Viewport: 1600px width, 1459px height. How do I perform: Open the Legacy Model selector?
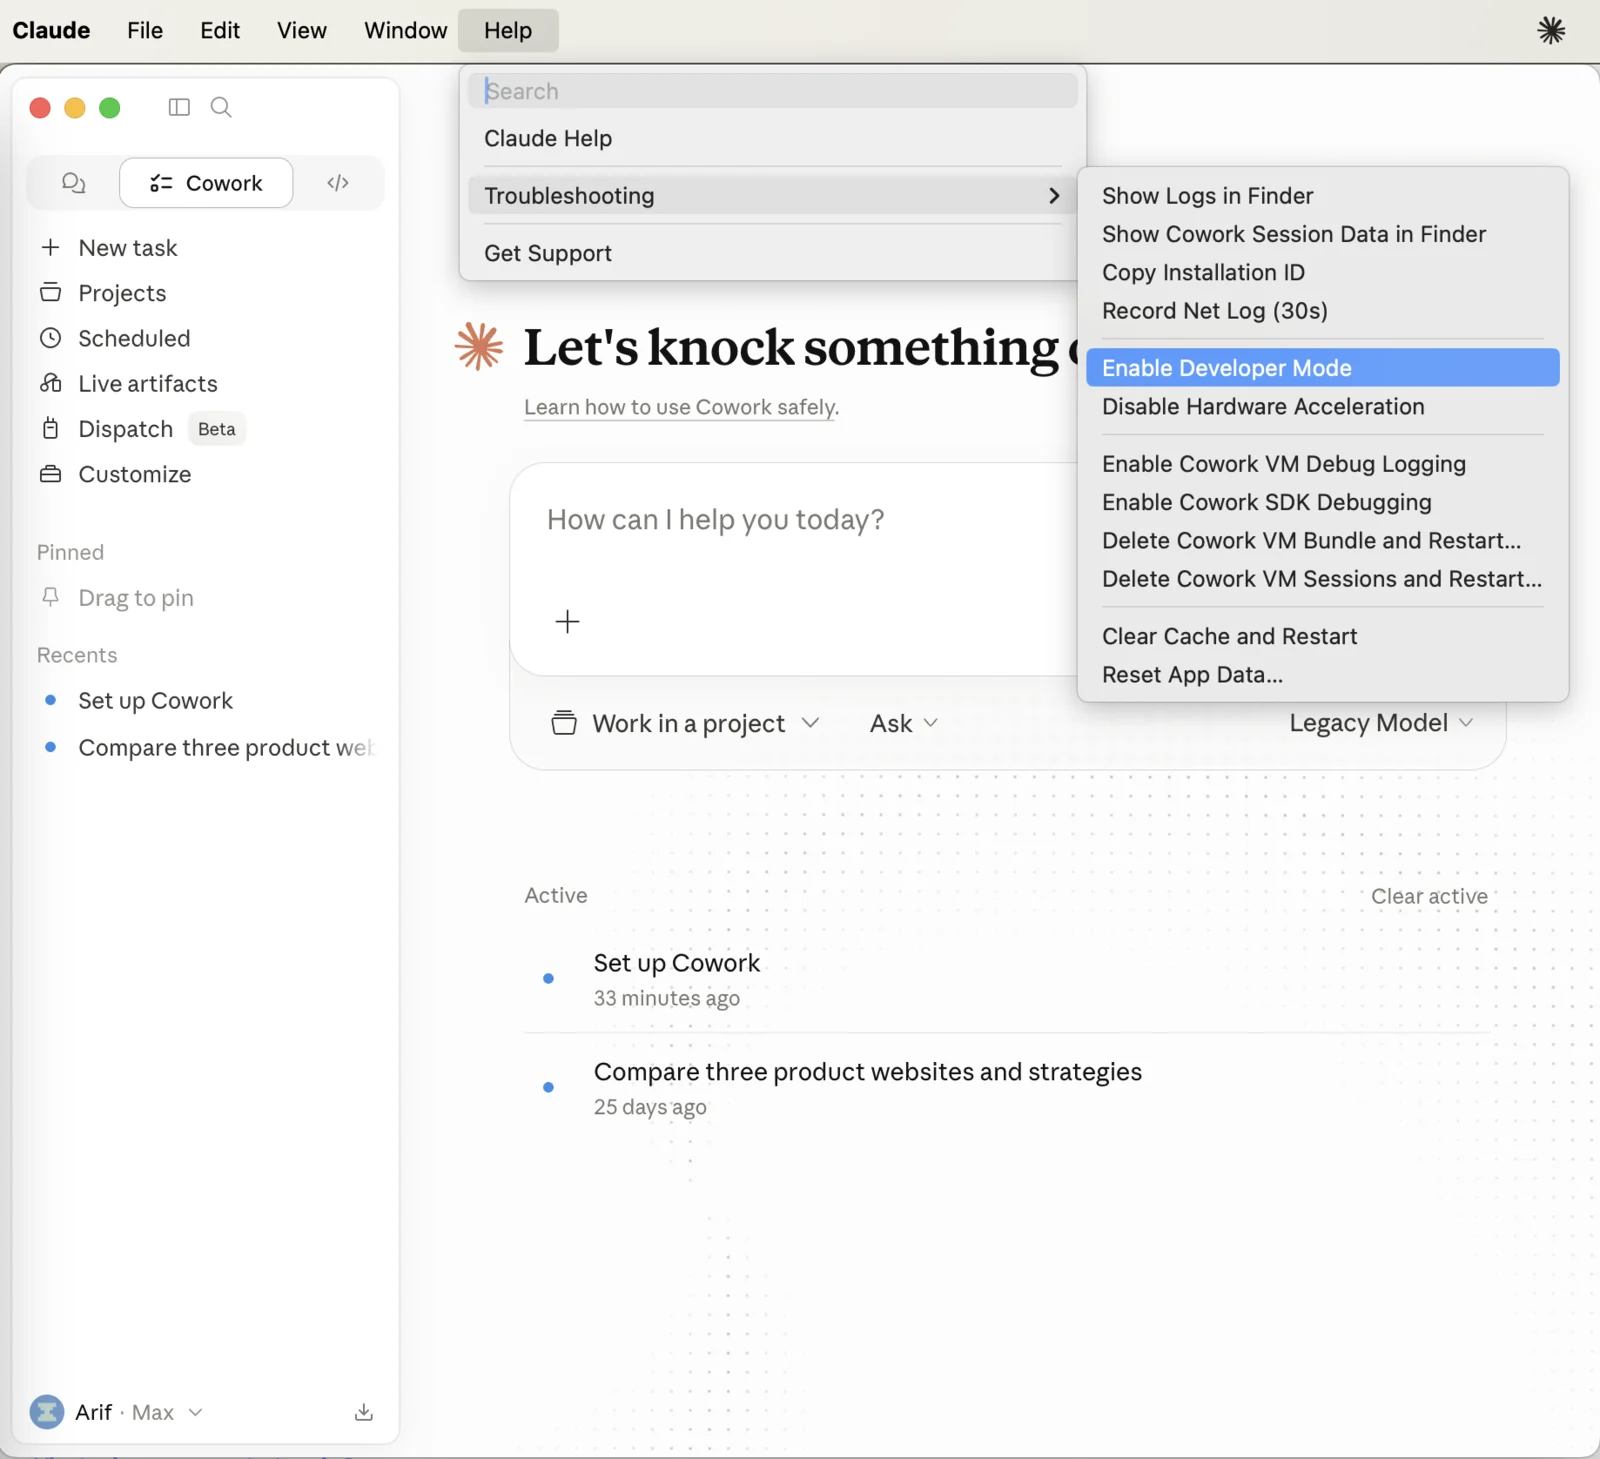(x=1381, y=723)
